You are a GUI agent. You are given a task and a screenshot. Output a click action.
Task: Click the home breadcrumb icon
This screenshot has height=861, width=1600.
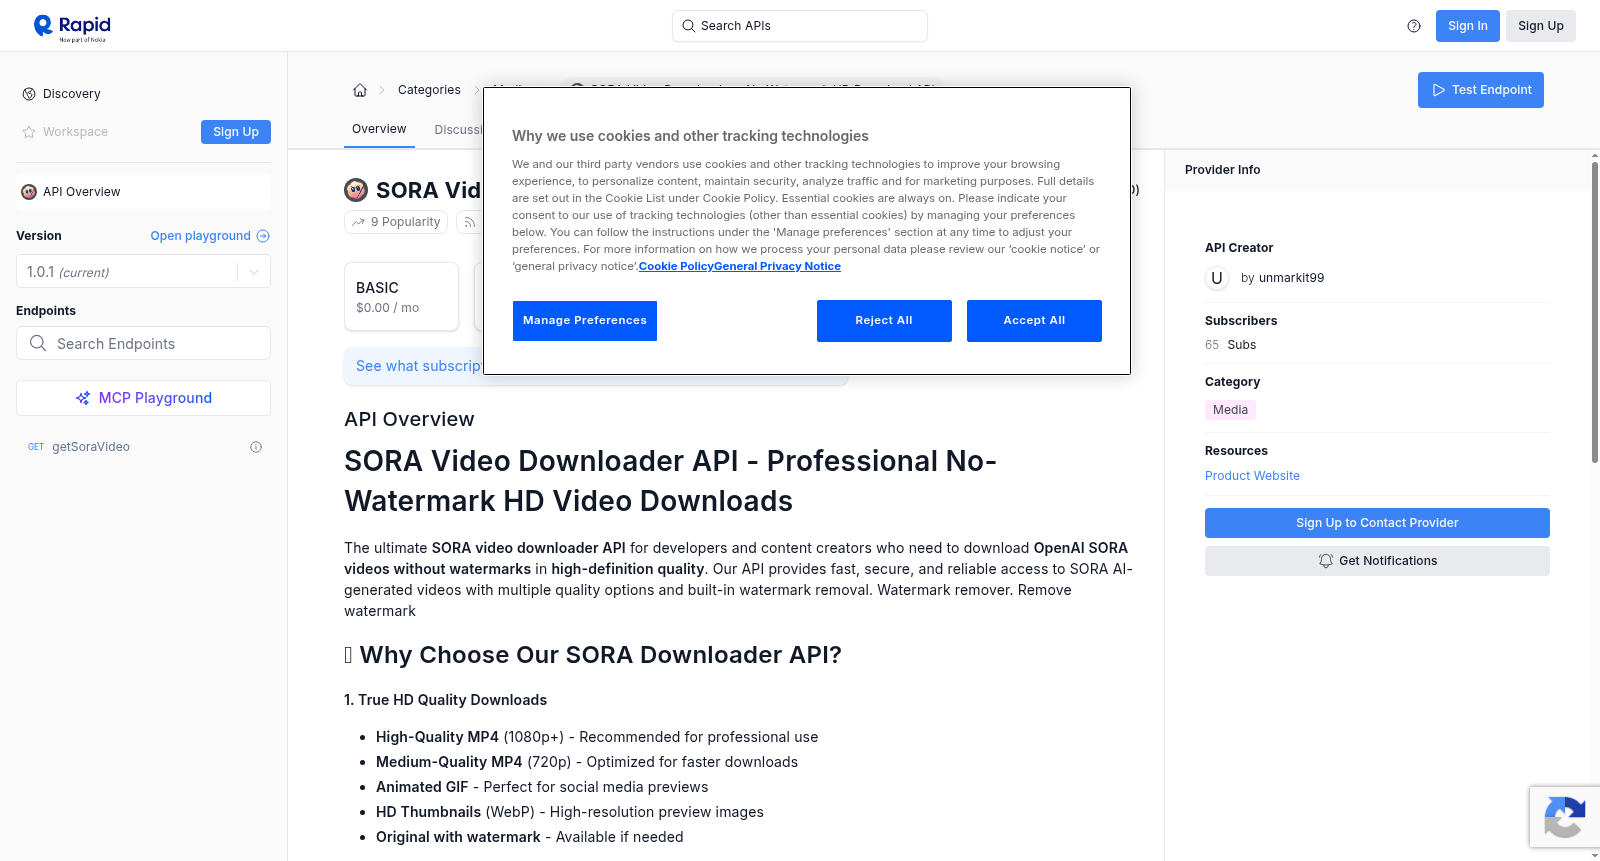click(360, 90)
